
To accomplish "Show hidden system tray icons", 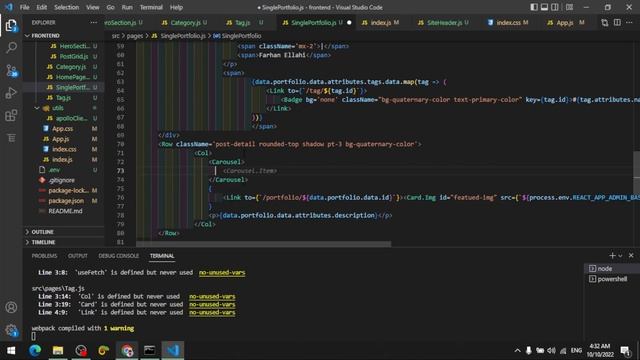I will [517, 351].
